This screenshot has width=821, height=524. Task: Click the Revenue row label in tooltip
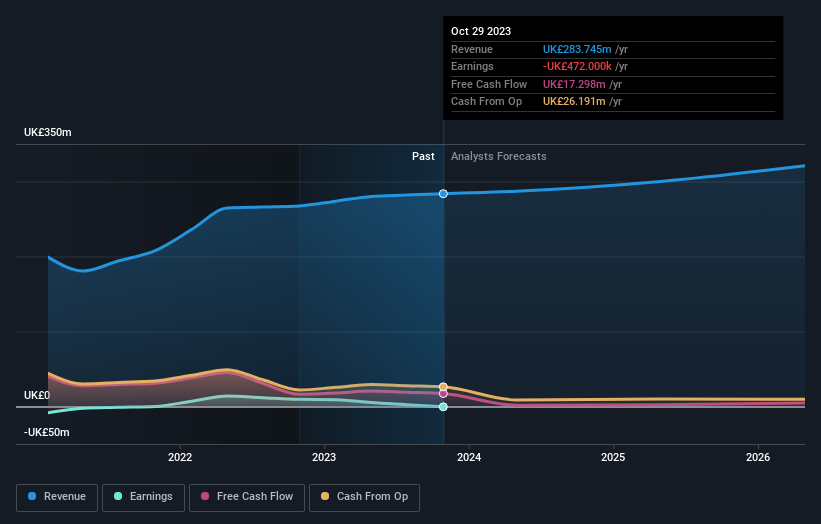[x=472, y=49]
